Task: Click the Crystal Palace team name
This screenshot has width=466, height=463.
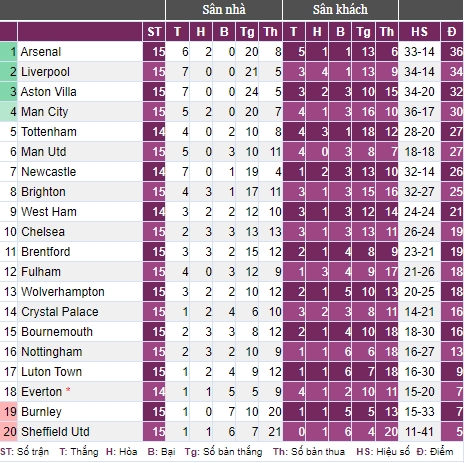Action: point(60,312)
